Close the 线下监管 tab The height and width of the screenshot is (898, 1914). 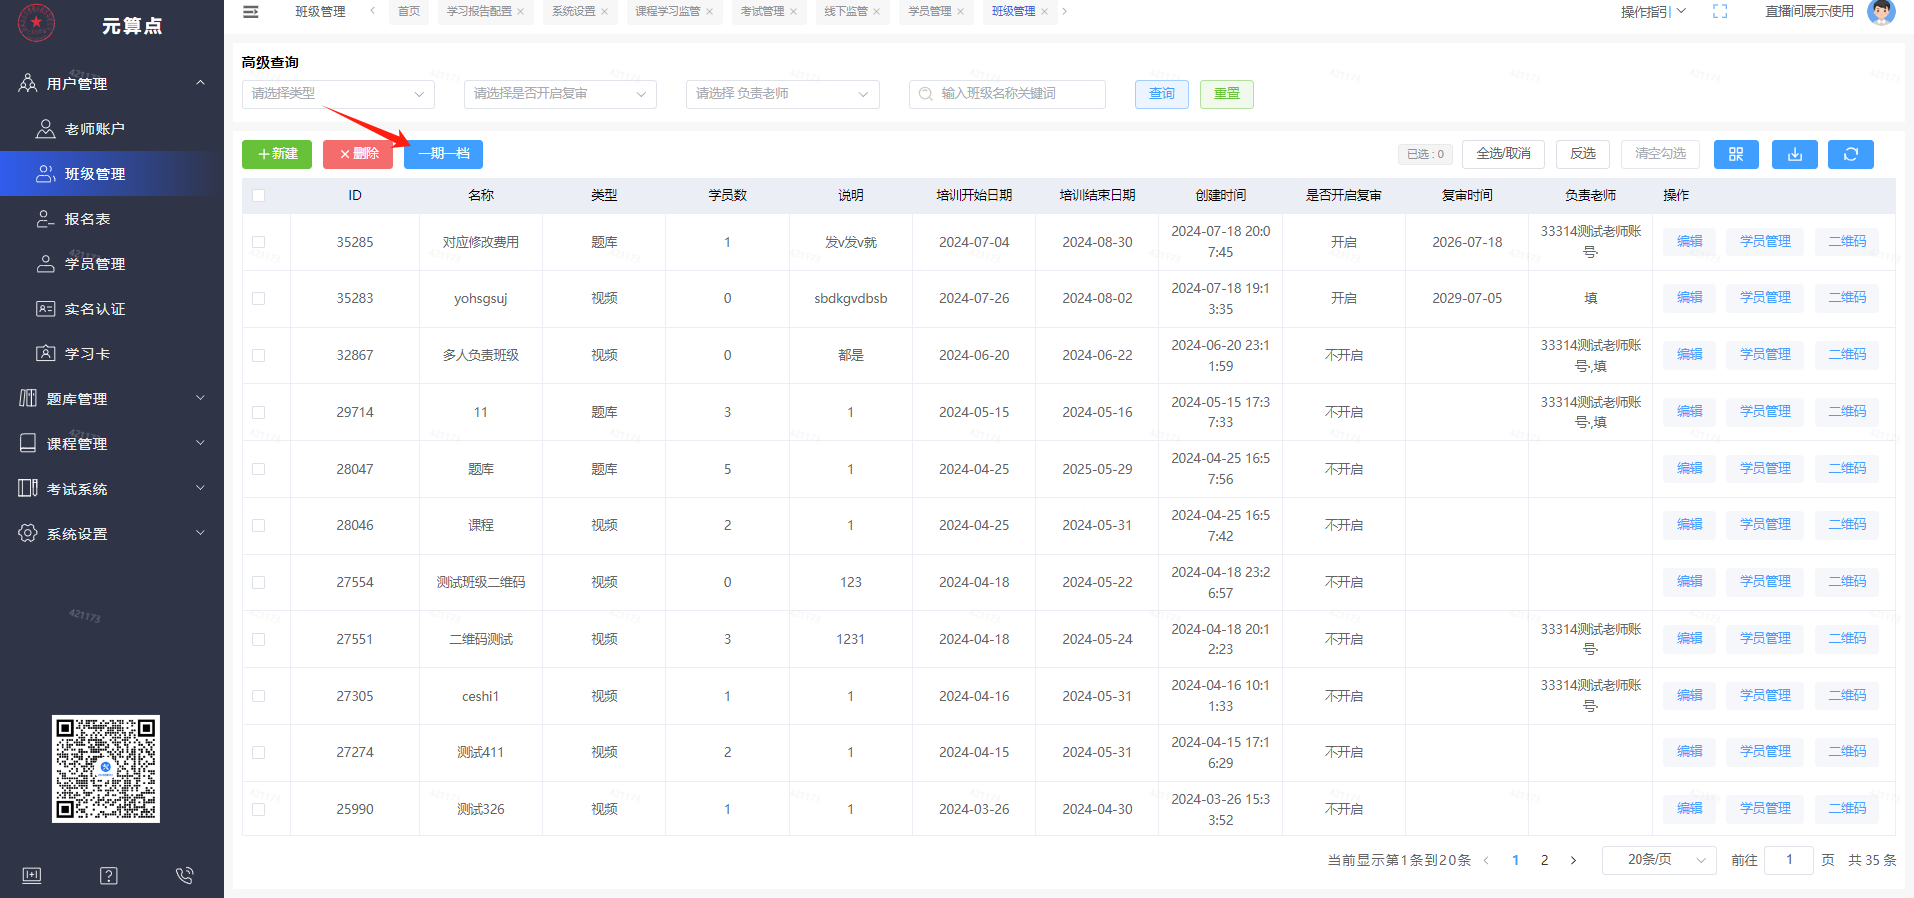coord(876,12)
